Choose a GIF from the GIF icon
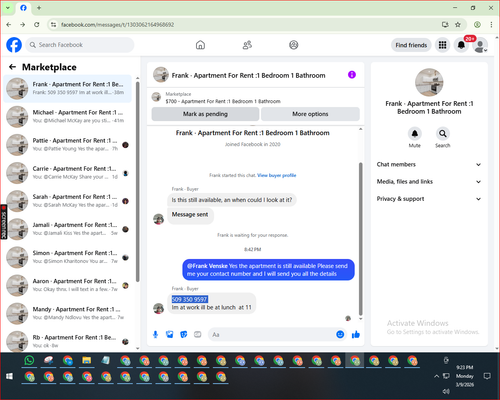 coord(198,334)
